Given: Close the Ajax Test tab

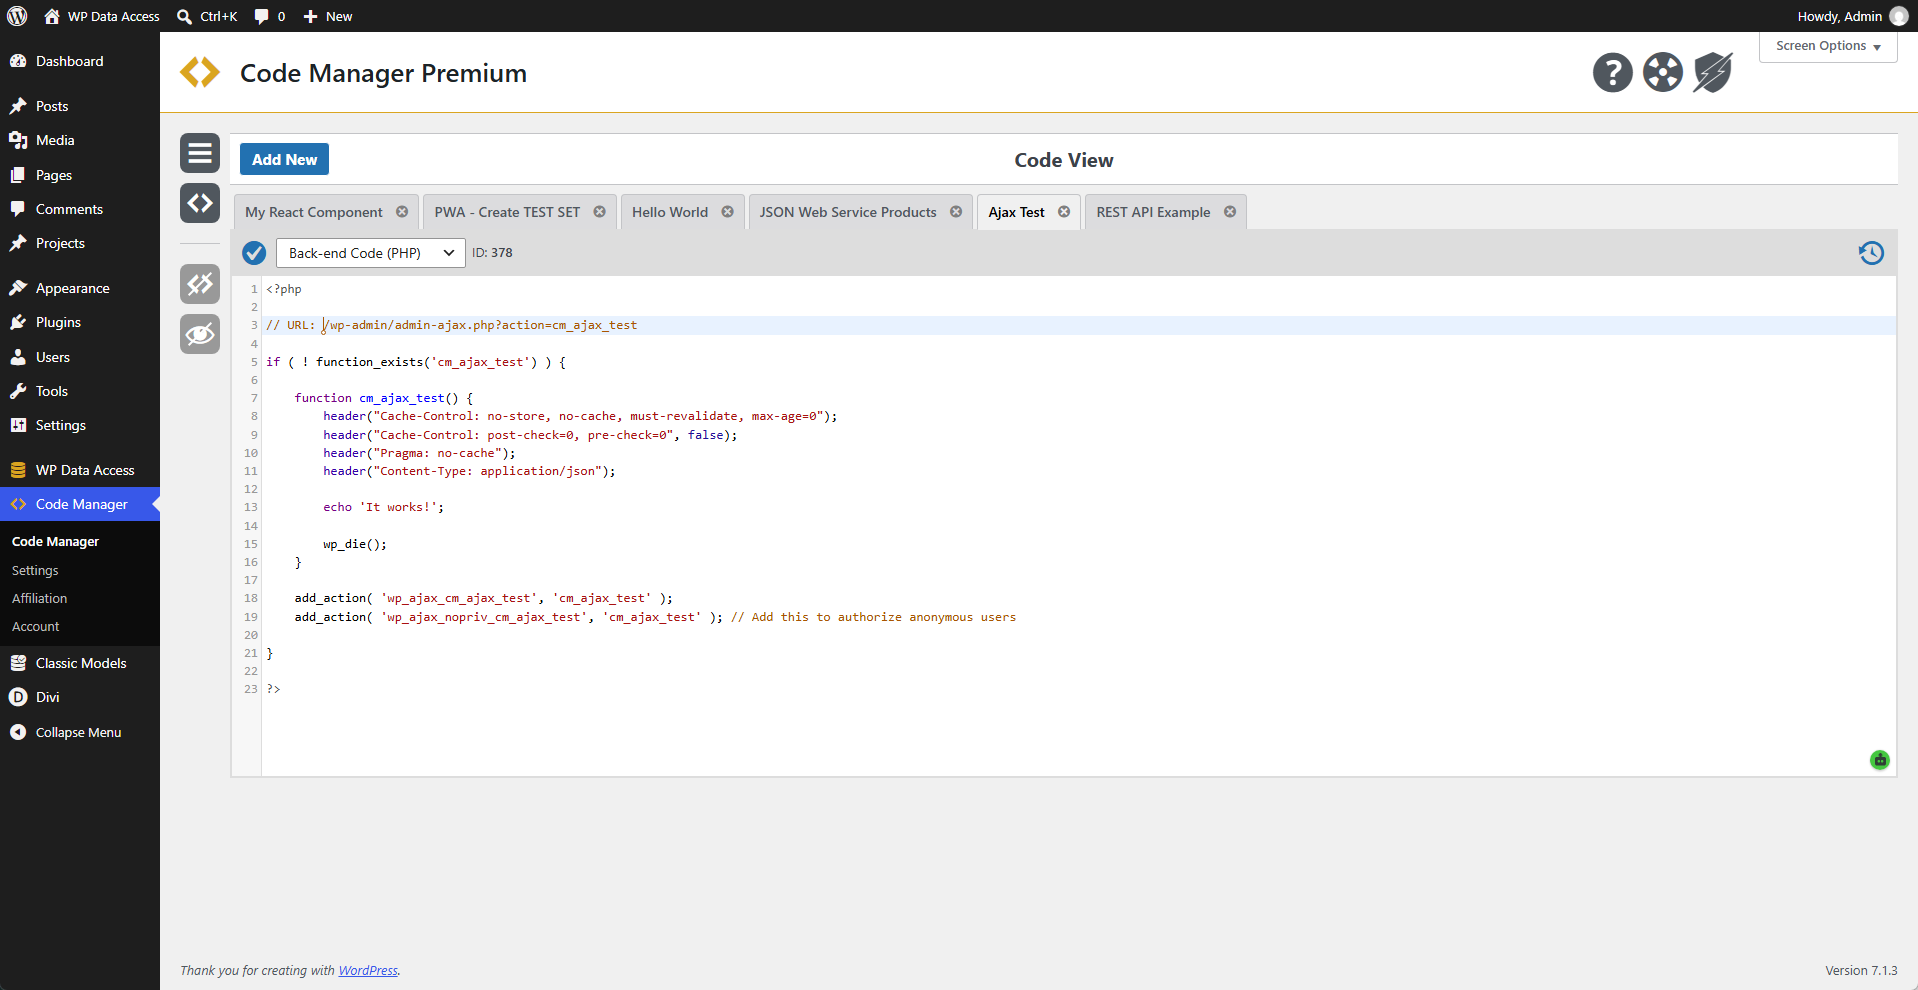Looking at the screenshot, I should pyautogui.click(x=1064, y=212).
